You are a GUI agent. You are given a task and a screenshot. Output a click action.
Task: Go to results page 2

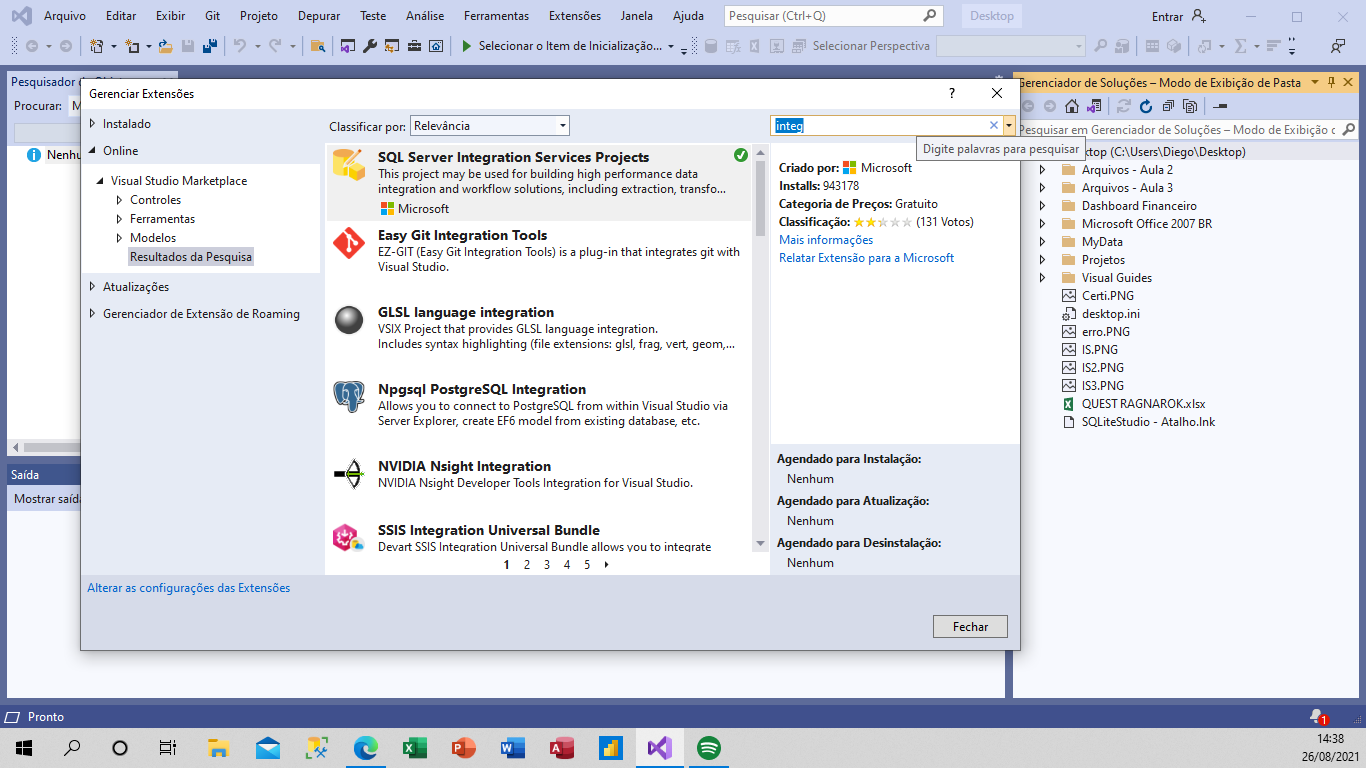click(527, 565)
